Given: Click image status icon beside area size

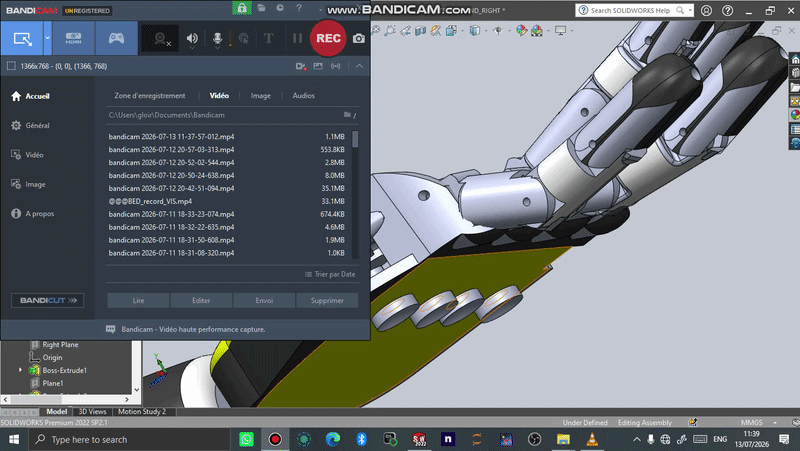Looking at the screenshot, I should point(318,66).
